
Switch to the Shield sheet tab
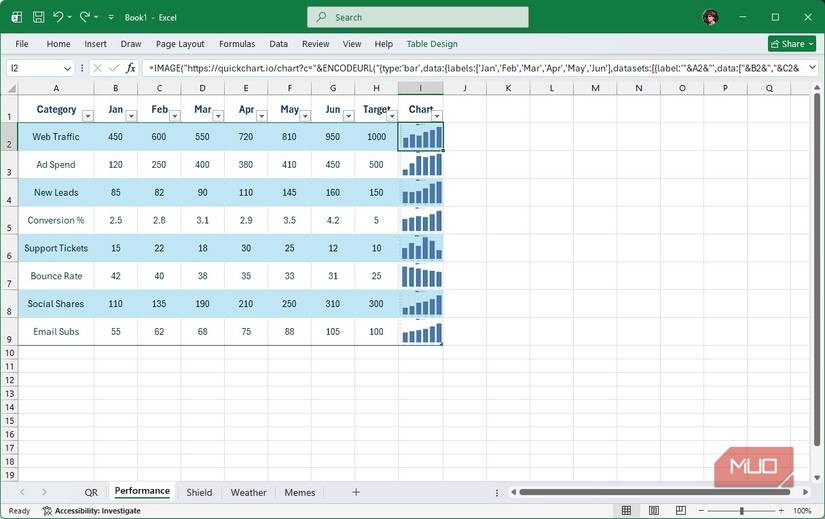click(199, 493)
